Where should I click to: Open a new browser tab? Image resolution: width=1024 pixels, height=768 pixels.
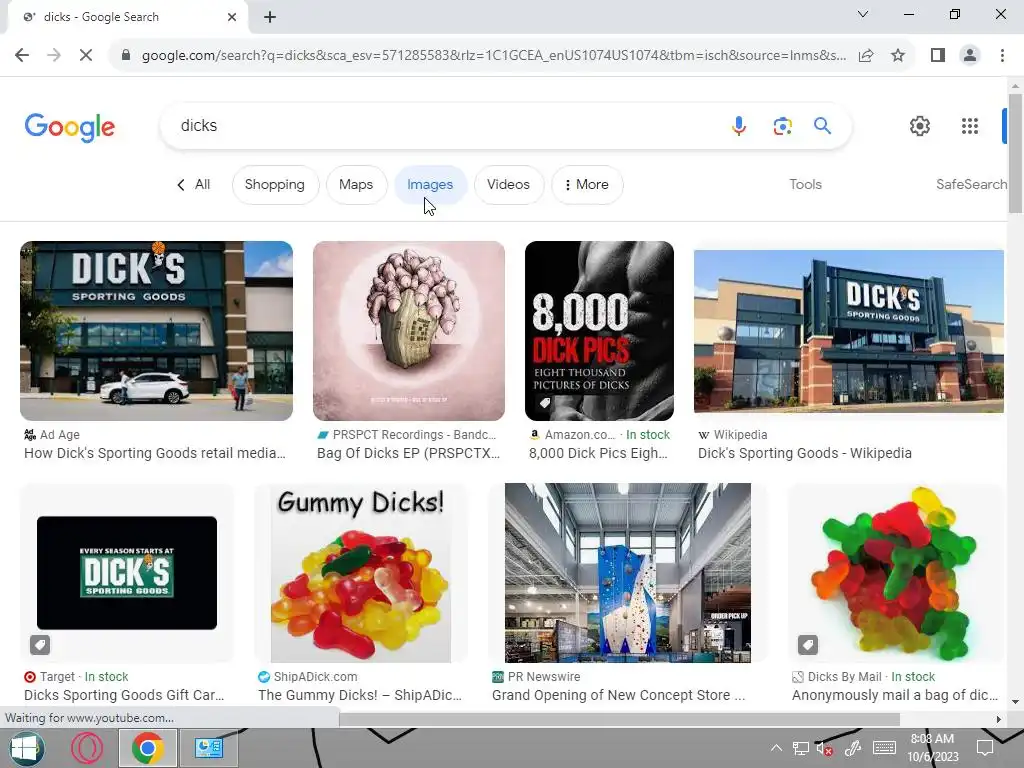(270, 17)
